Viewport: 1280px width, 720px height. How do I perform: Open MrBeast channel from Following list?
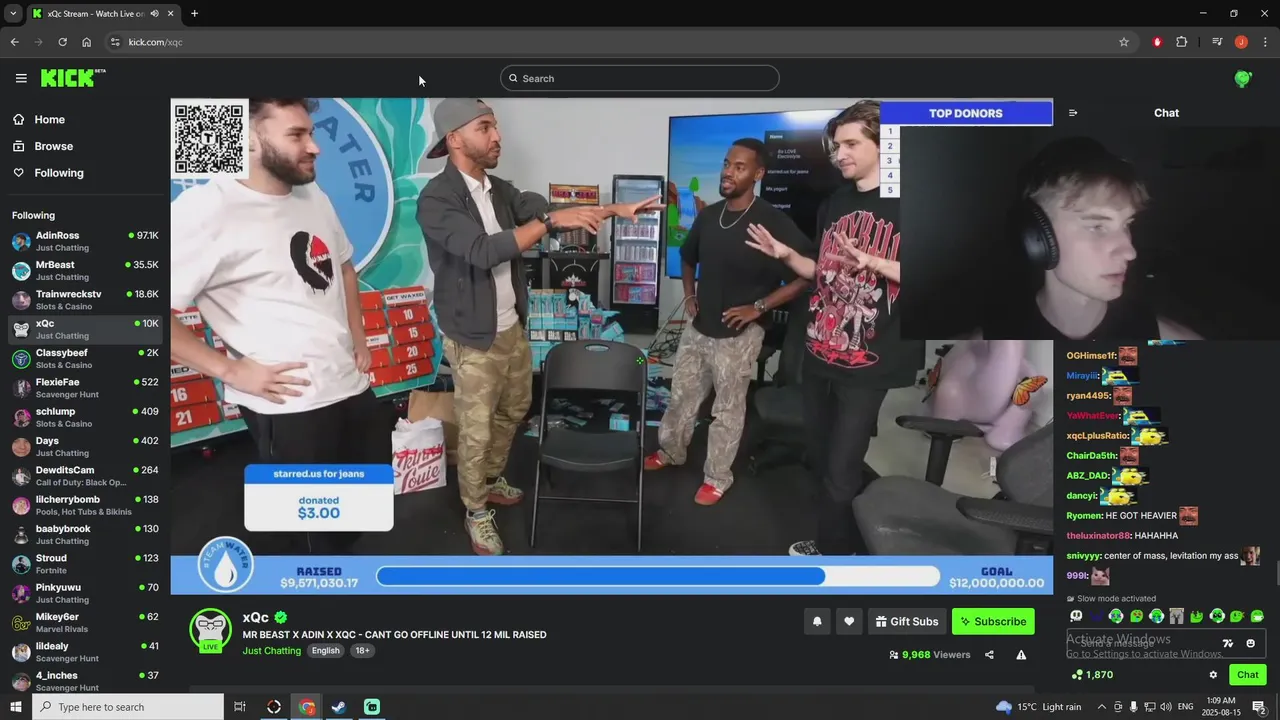click(85, 270)
